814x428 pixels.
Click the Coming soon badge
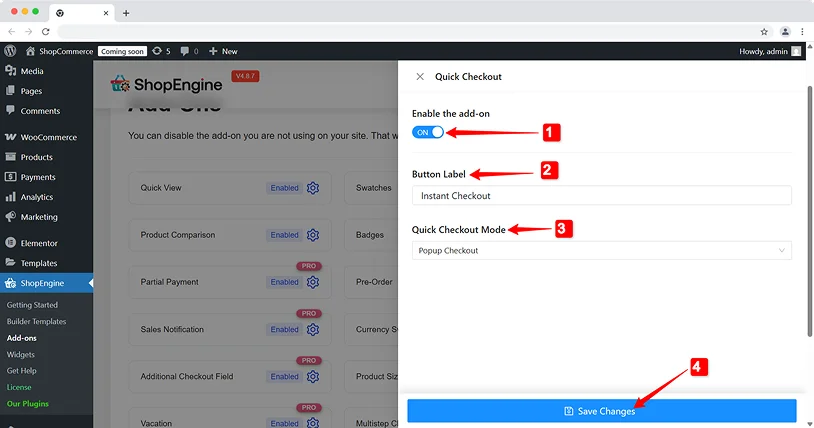point(122,51)
